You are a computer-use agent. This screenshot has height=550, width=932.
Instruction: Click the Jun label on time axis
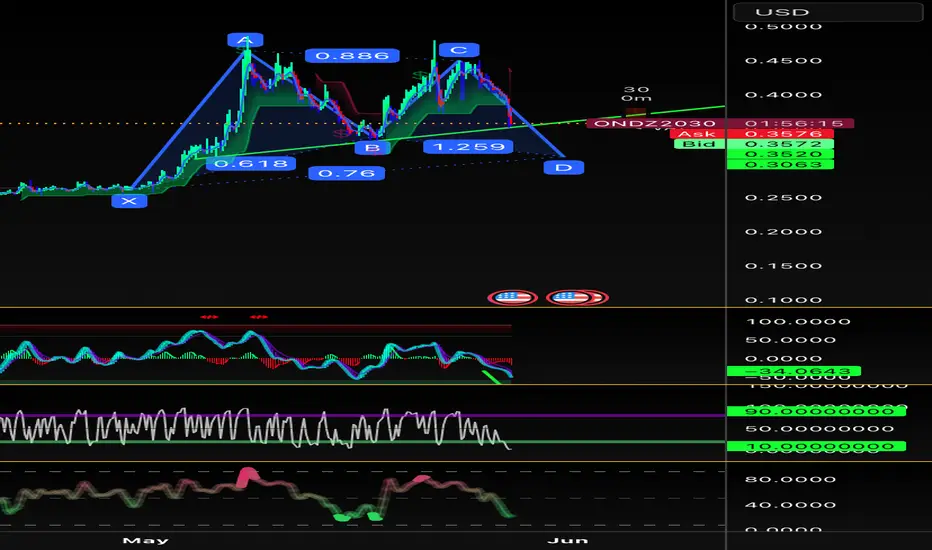pos(568,540)
